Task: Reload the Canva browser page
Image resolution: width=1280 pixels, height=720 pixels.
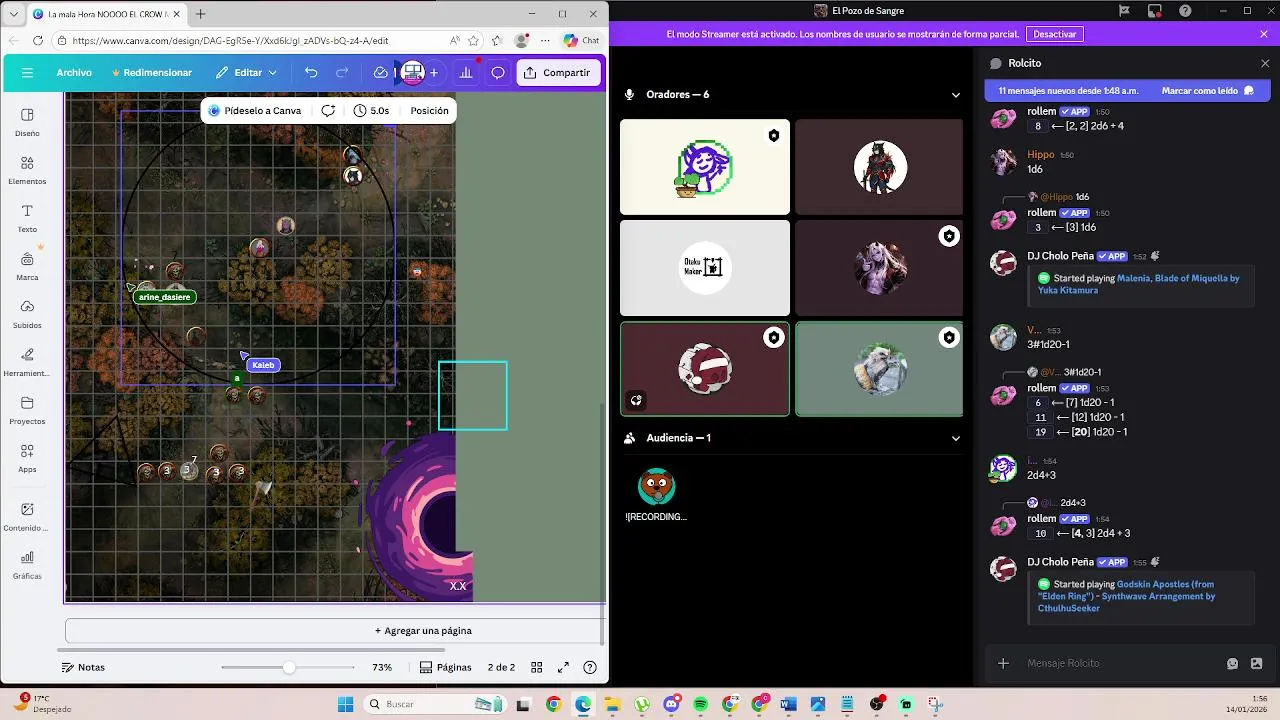Action: [x=38, y=41]
